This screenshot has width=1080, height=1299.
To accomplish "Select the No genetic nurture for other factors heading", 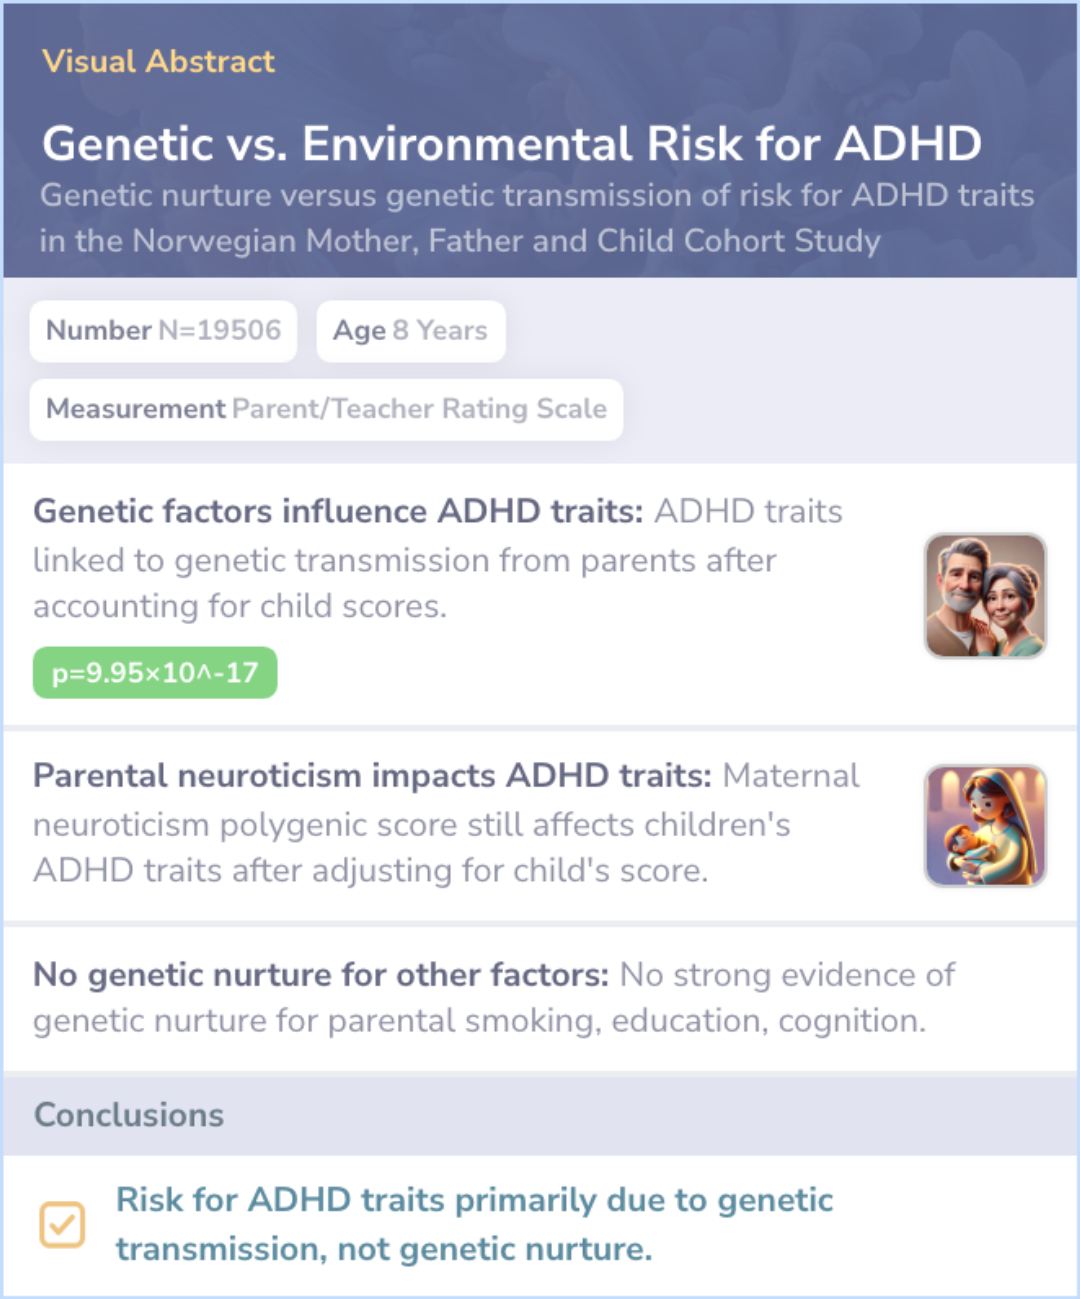I will point(321,974).
